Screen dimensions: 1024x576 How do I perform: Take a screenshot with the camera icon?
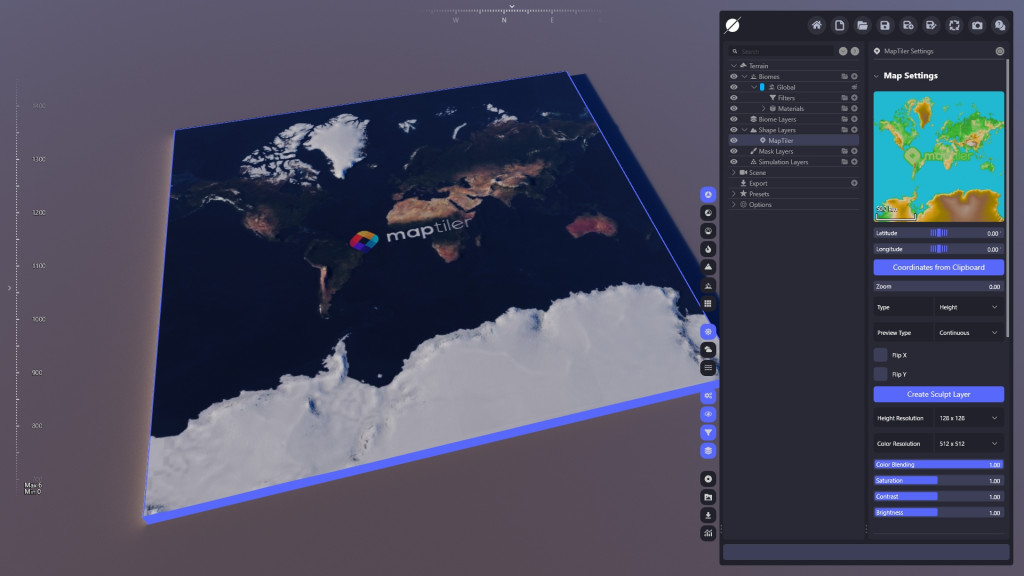(977, 25)
